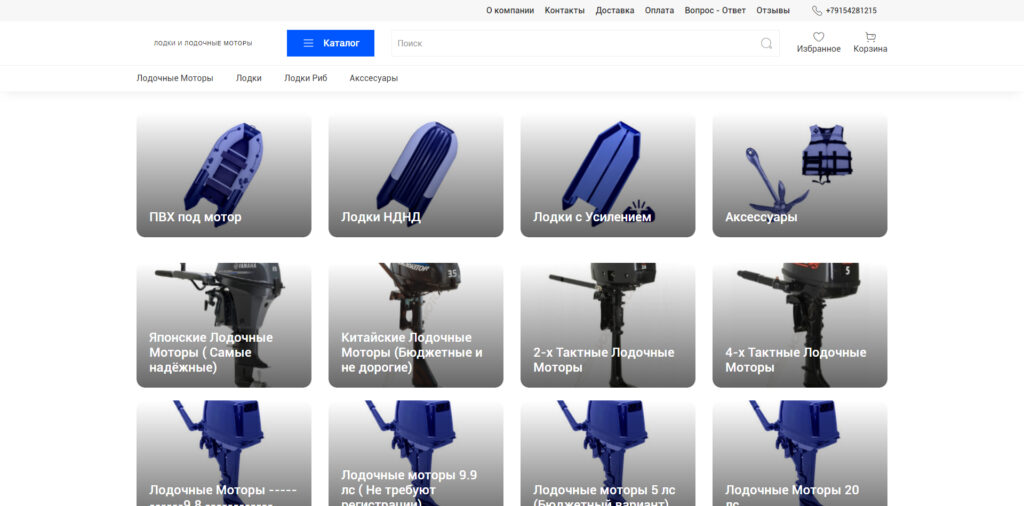Click the hamburger icon on Каталог button
Viewport: 1024px width, 506px height.
pos(308,43)
